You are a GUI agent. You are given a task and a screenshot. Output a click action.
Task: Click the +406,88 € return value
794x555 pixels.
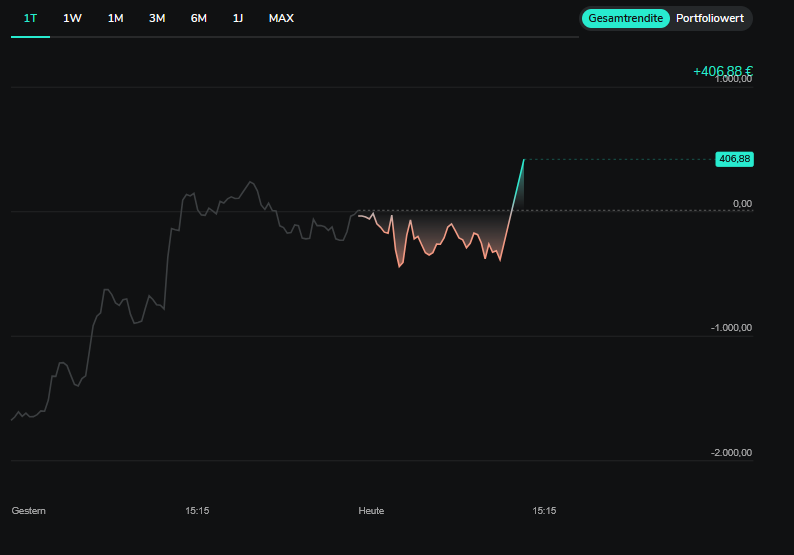723,71
